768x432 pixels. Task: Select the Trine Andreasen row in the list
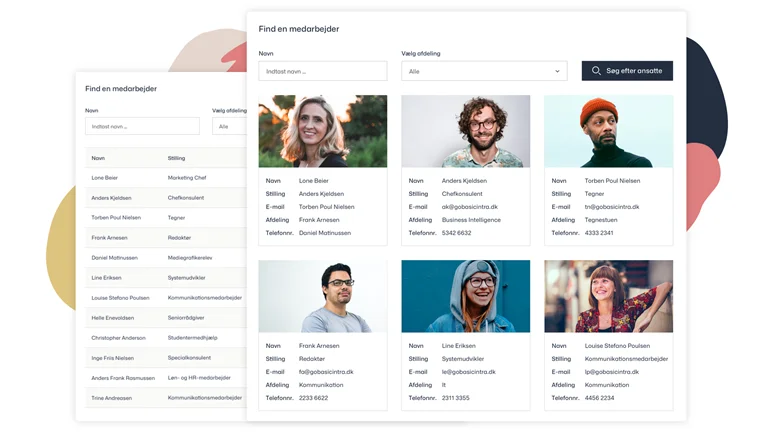click(166, 398)
